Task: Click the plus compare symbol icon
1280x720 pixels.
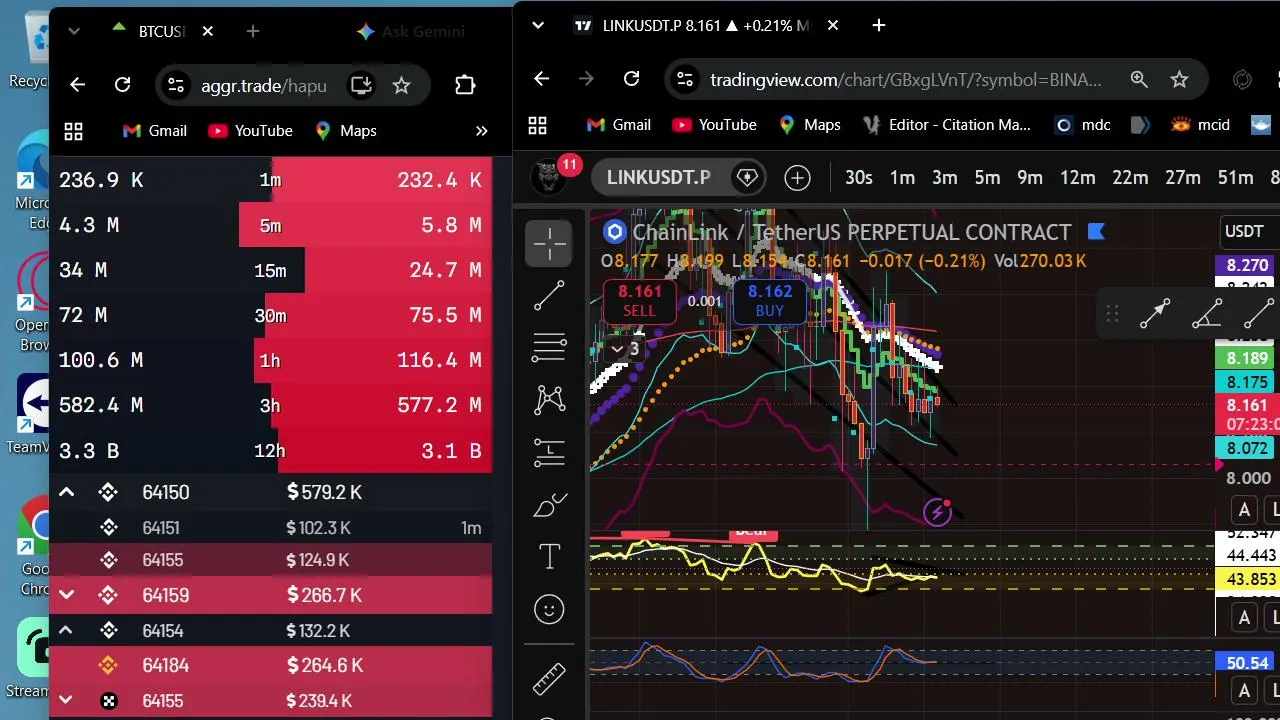Action: 797,178
